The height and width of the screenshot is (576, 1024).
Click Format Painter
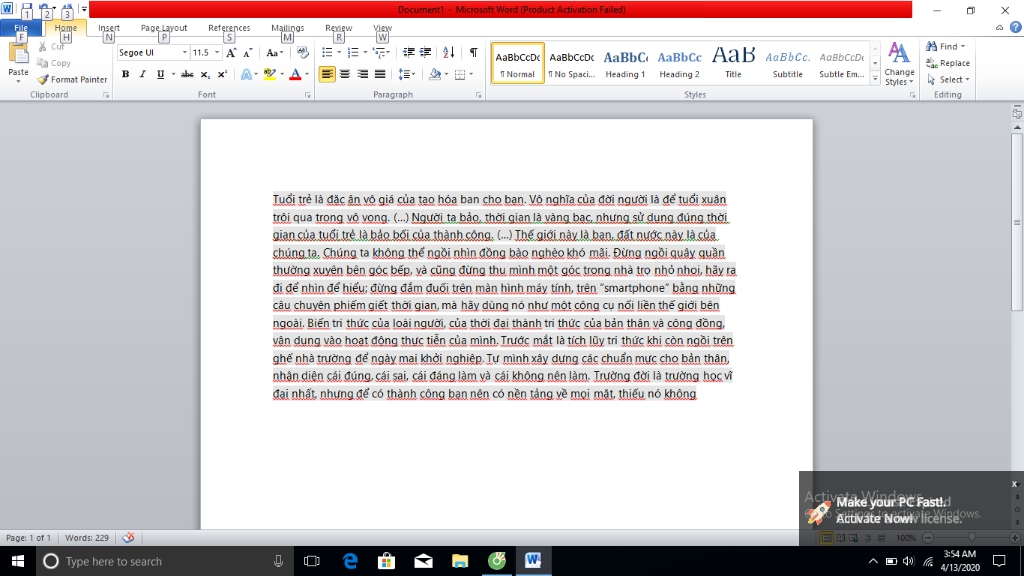click(x=72, y=80)
